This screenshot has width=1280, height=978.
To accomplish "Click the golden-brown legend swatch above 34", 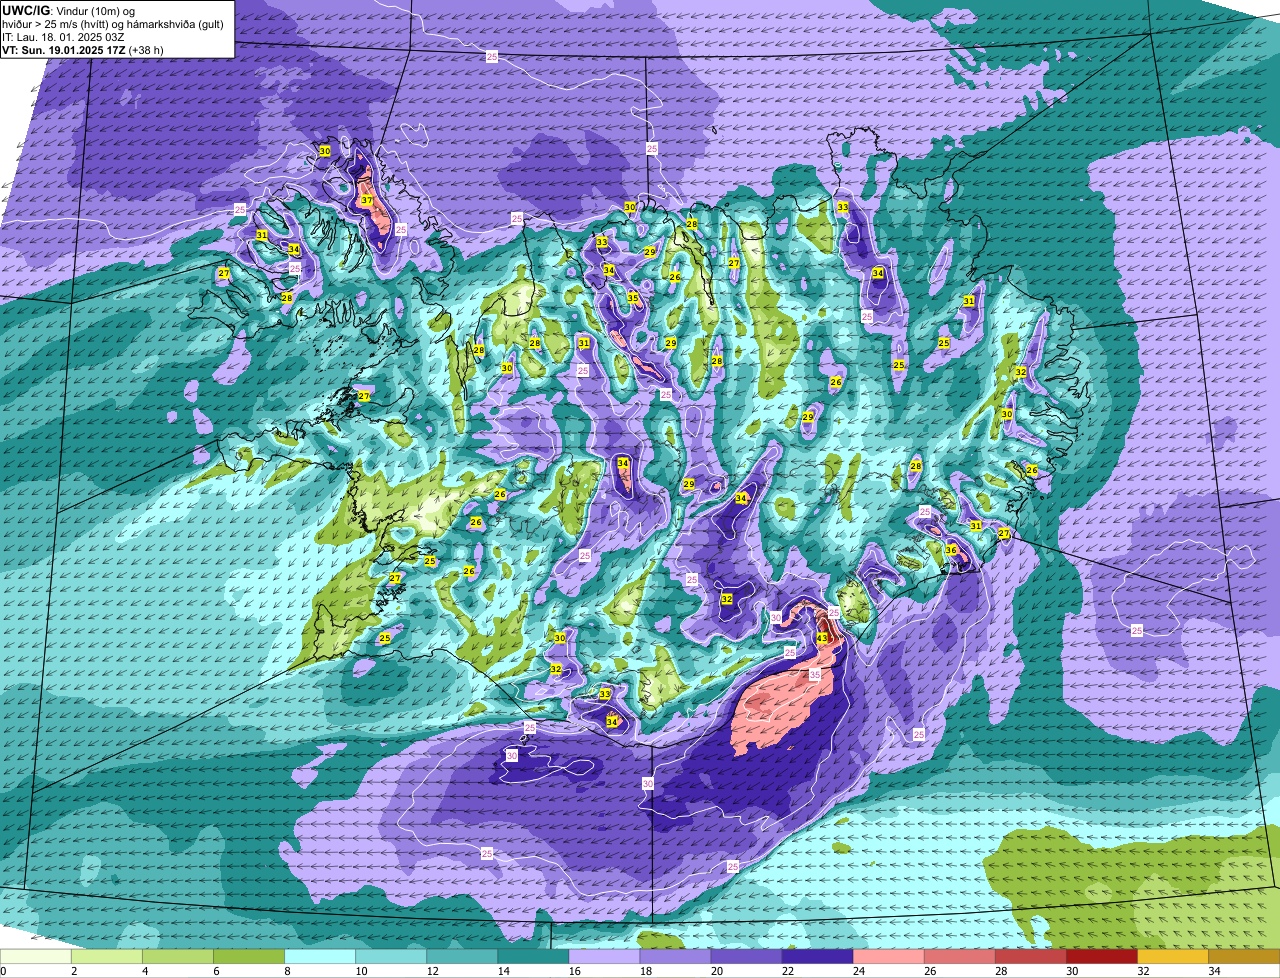I will coord(1244,956).
